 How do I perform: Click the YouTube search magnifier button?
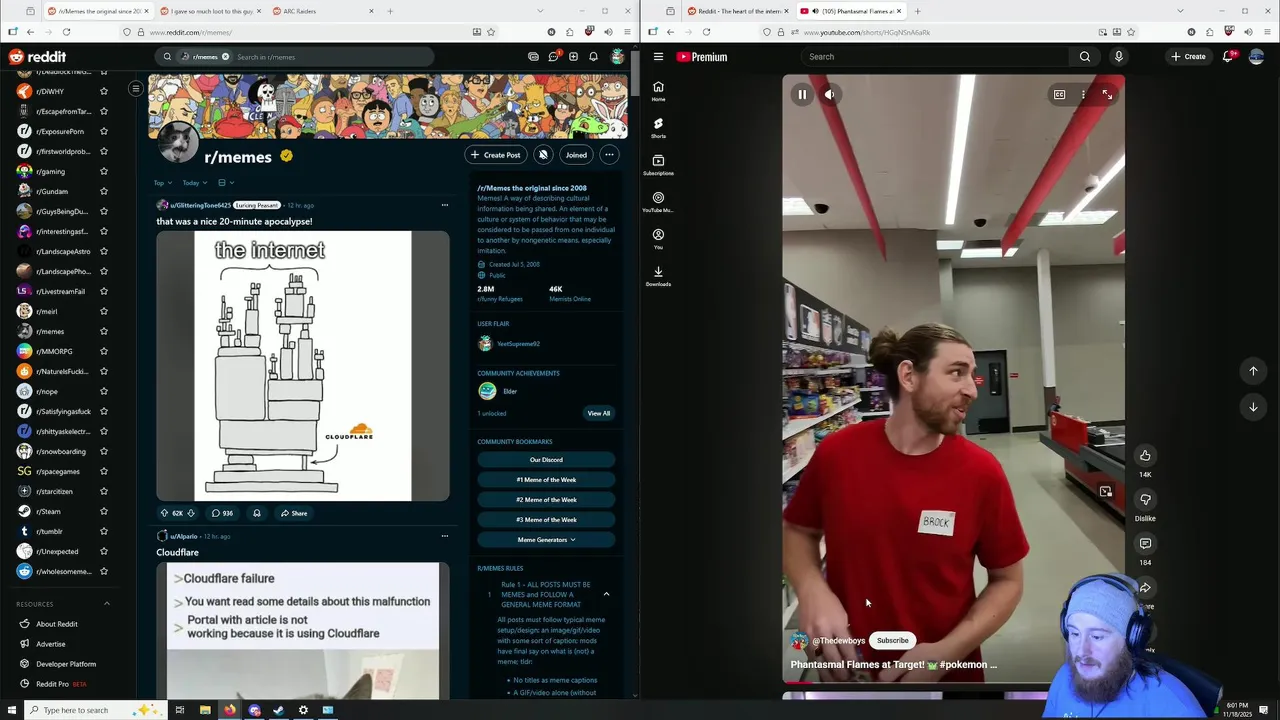pyautogui.click(x=1085, y=57)
